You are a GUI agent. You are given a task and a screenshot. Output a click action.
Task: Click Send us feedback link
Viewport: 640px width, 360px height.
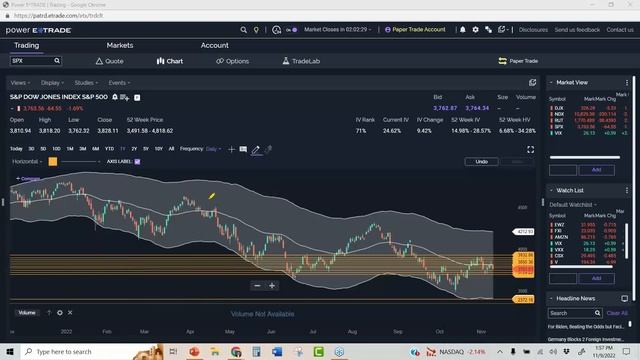click(x=577, y=30)
